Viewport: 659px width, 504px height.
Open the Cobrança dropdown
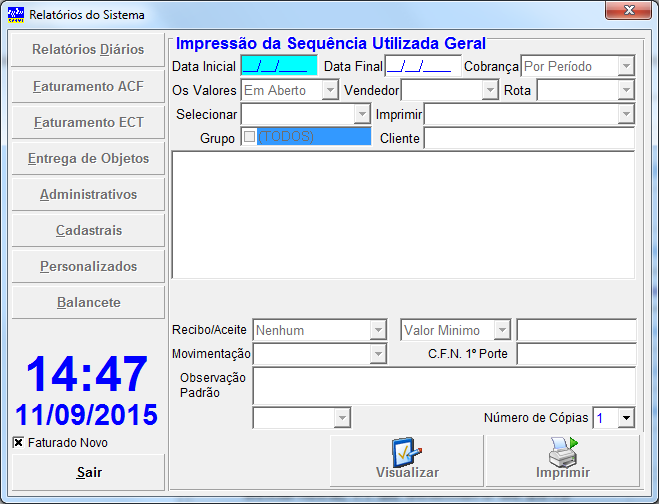coord(626,66)
